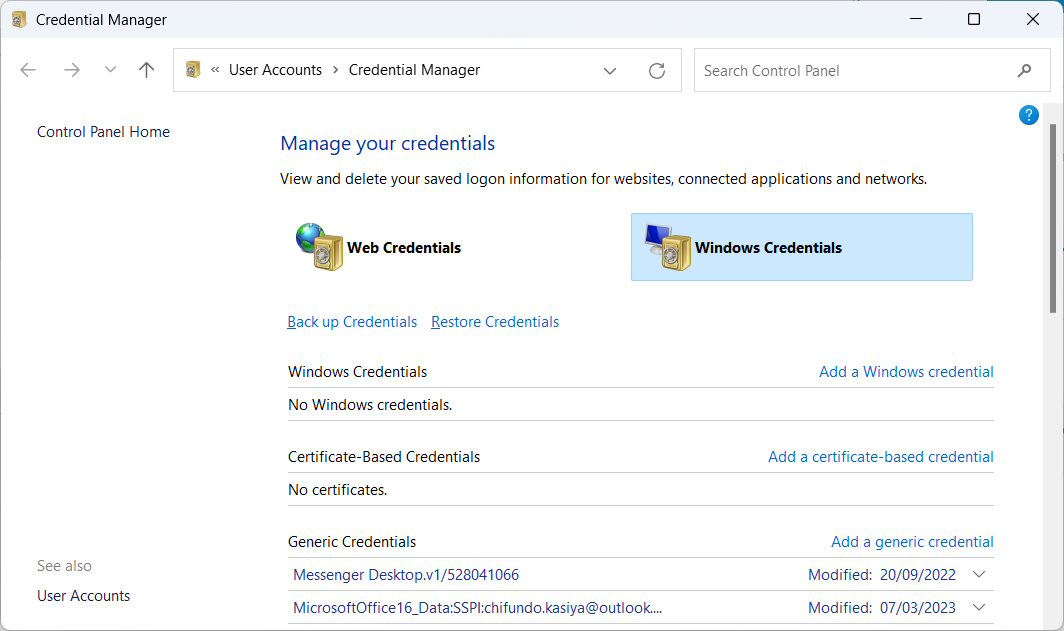
Task: Click the Control Panel icon in address bar
Action: 191,69
